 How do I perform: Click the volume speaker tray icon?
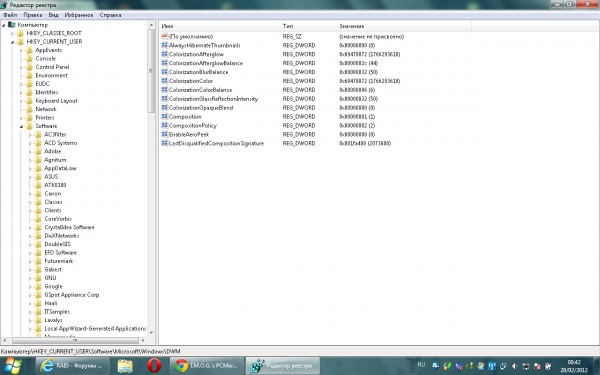[515, 366]
